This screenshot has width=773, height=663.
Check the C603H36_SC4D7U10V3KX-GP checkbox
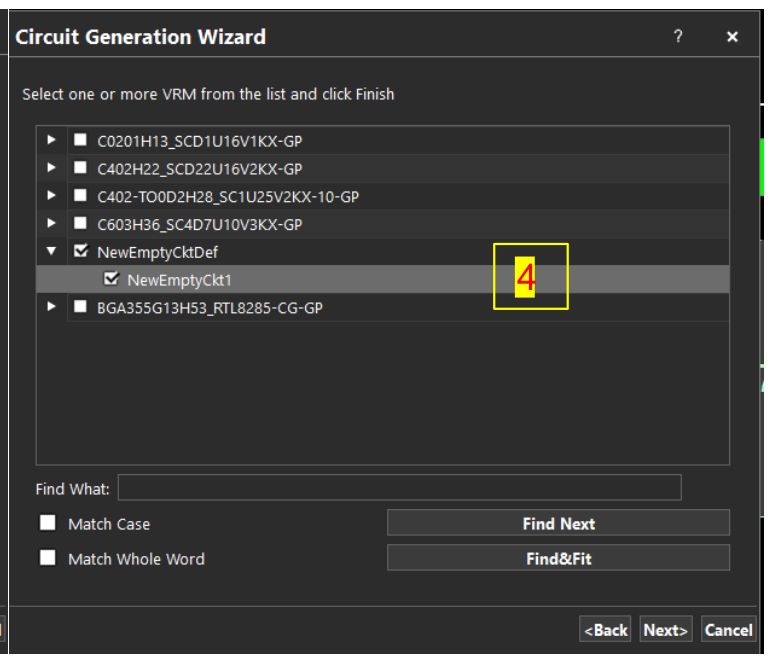pos(80,223)
